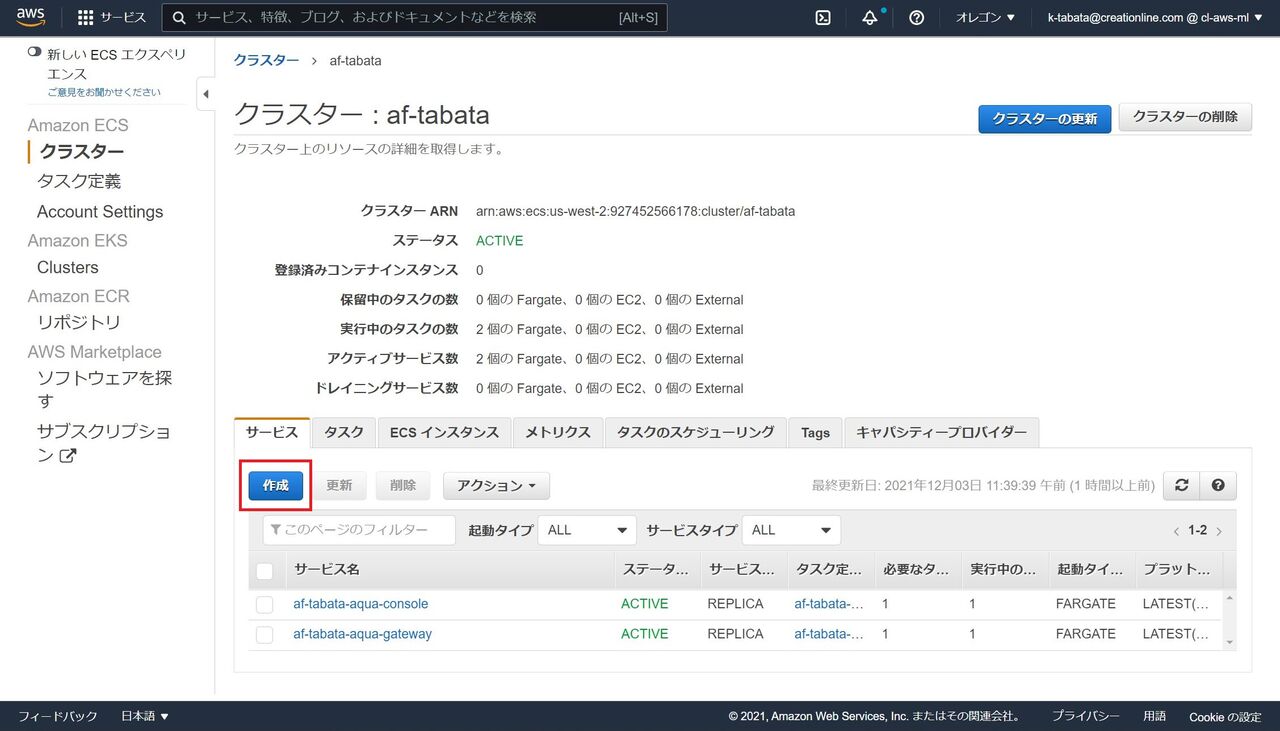Select the サービス tab
Viewport: 1280px width, 731px height.
coord(272,432)
